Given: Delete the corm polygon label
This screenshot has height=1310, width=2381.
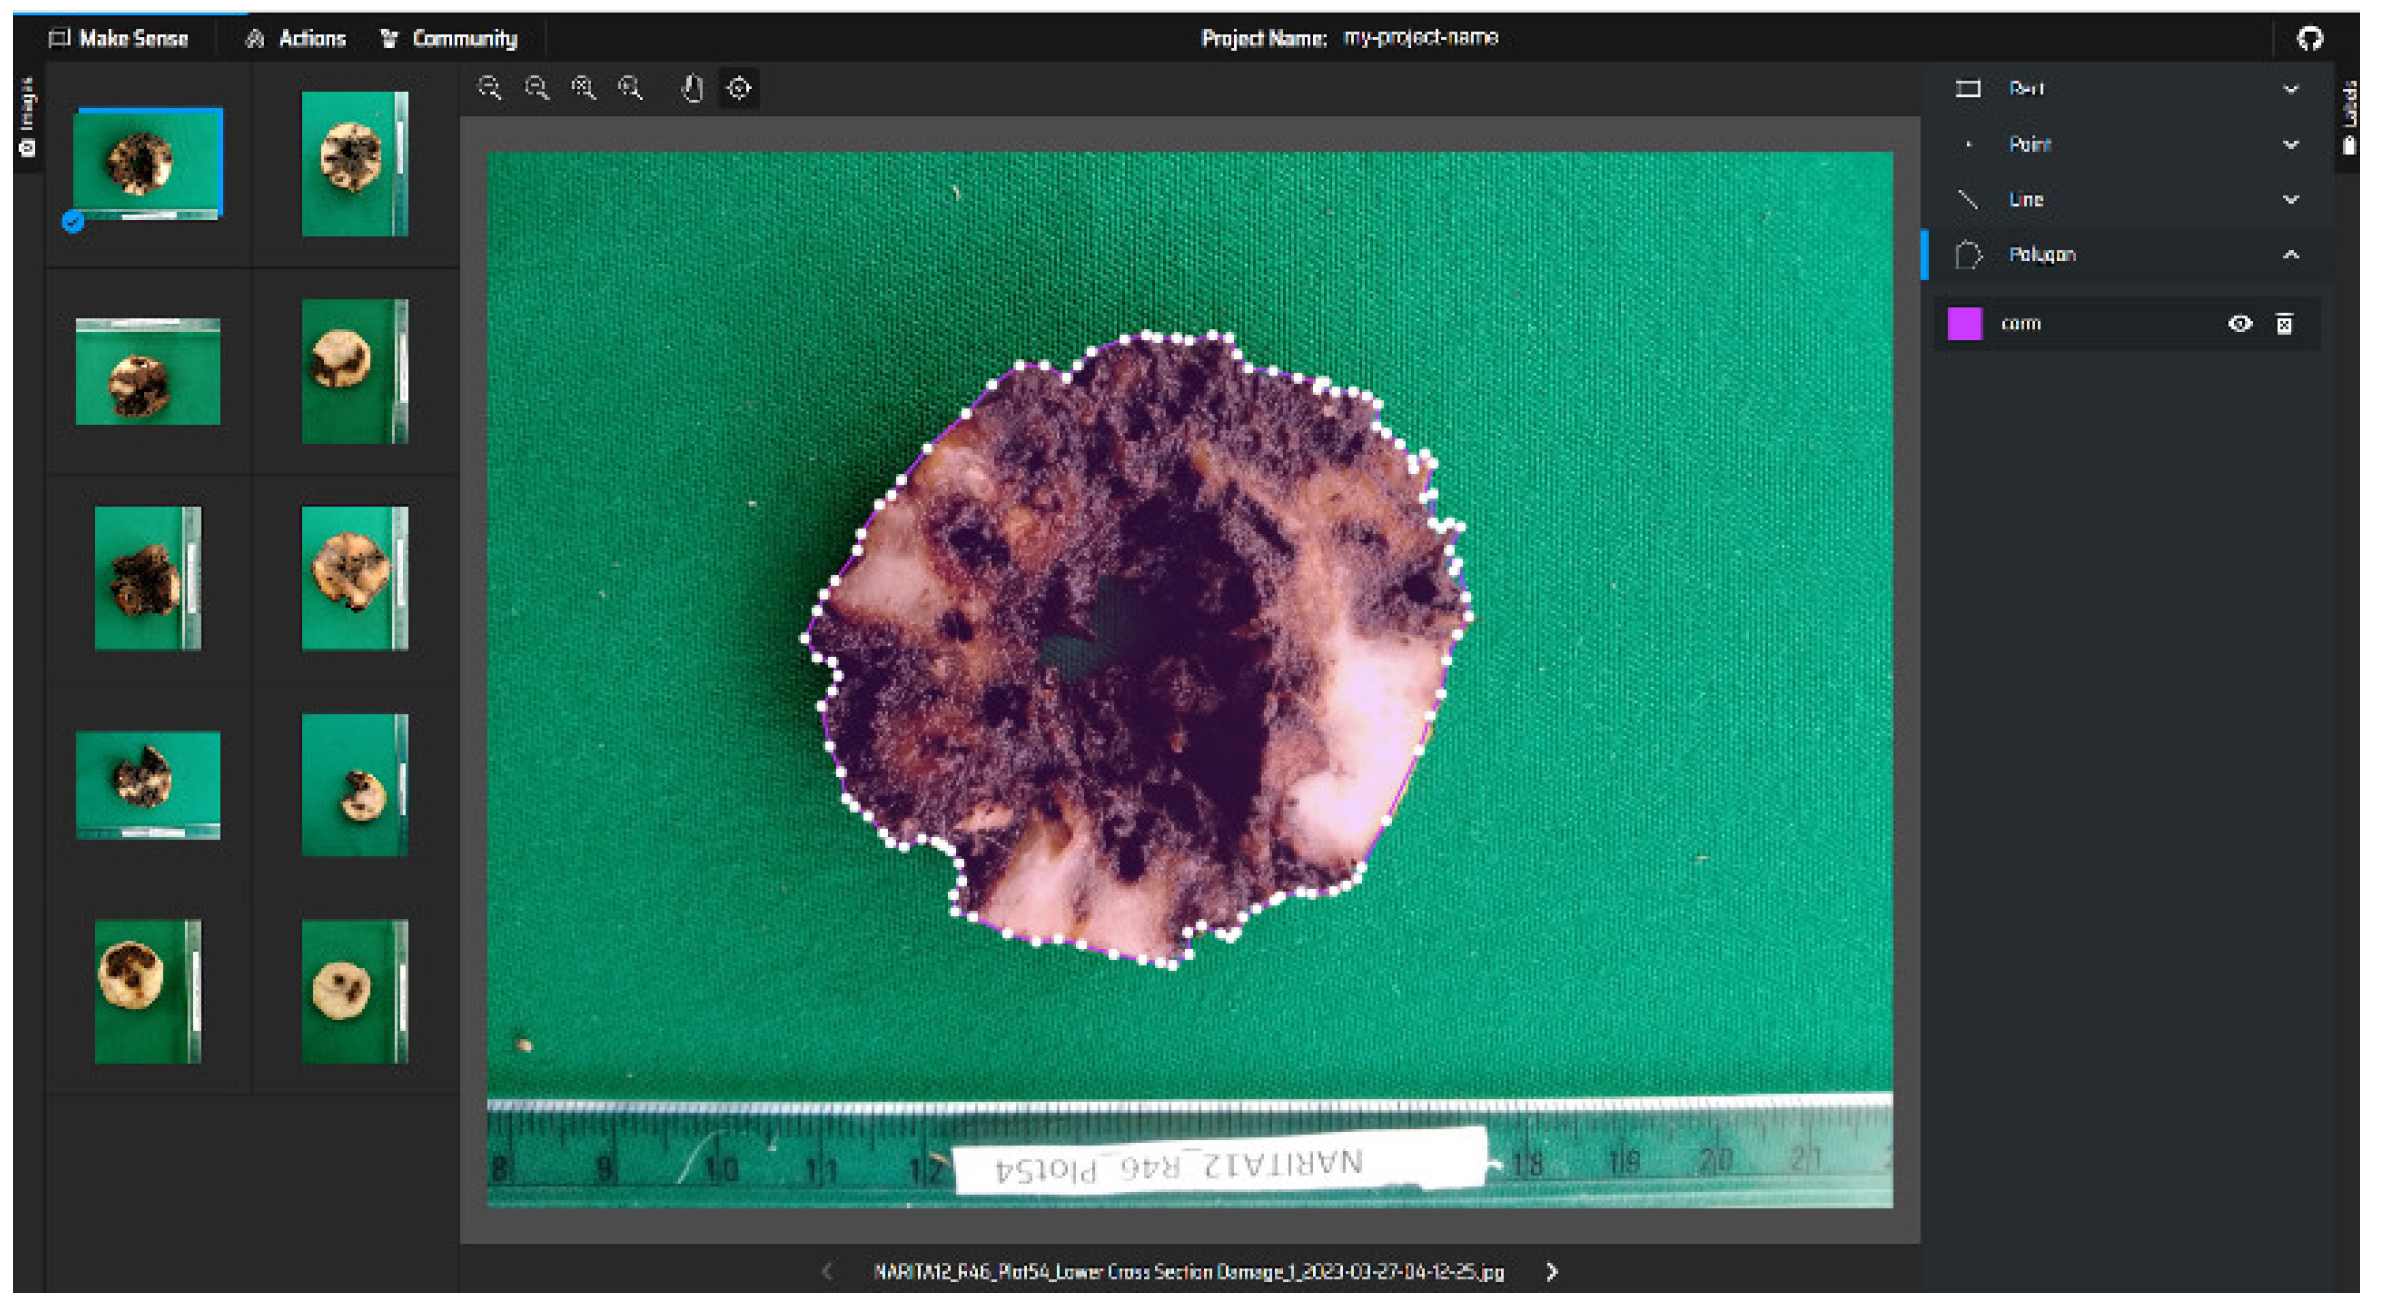Looking at the screenshot, I should pos(2284,324).
